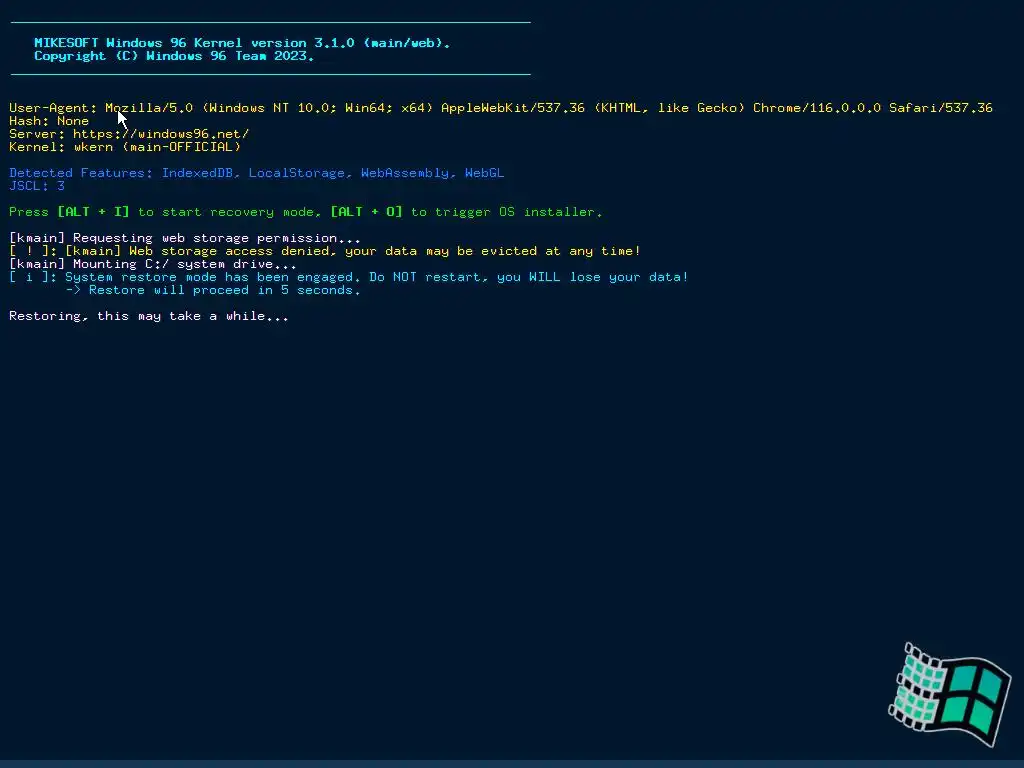Click the 'Copyright (C) Windows 96 Team 2023.' line
The width and height of the screenshot is (1024, 768).
click(x=174, y=56)
